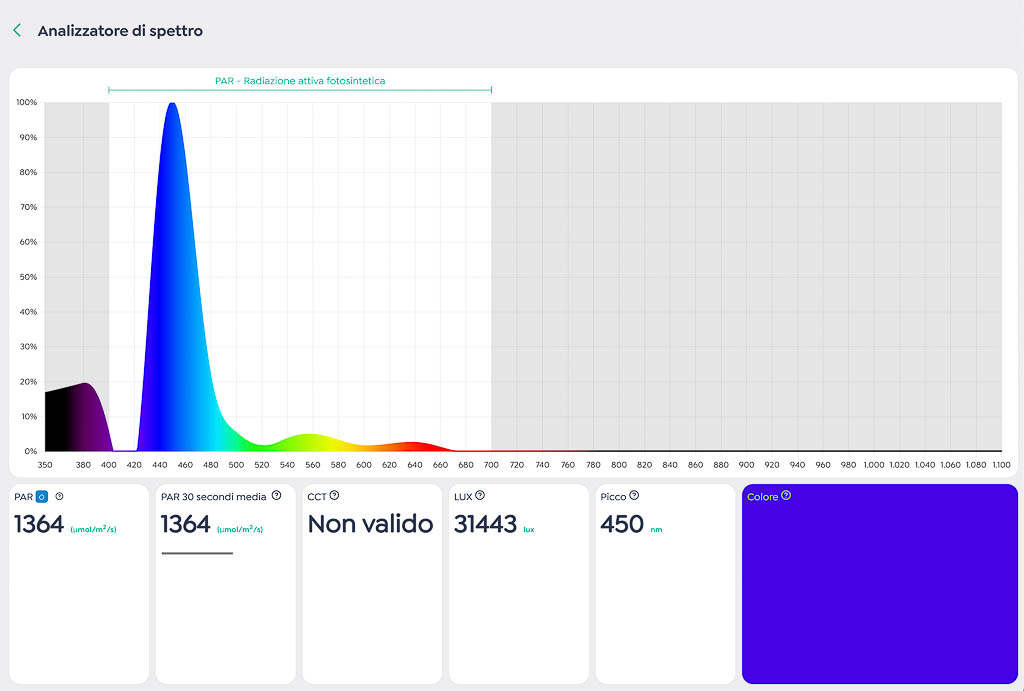Screen dimensions: 1024x691
Task: Click the 31443 lux reading
Action: click(485, 524)
